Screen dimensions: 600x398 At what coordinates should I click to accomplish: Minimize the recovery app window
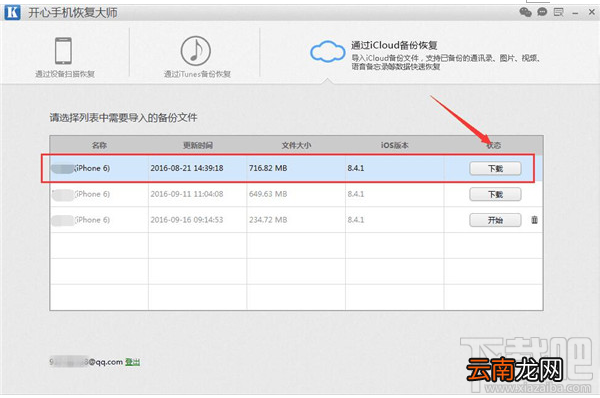575,13
